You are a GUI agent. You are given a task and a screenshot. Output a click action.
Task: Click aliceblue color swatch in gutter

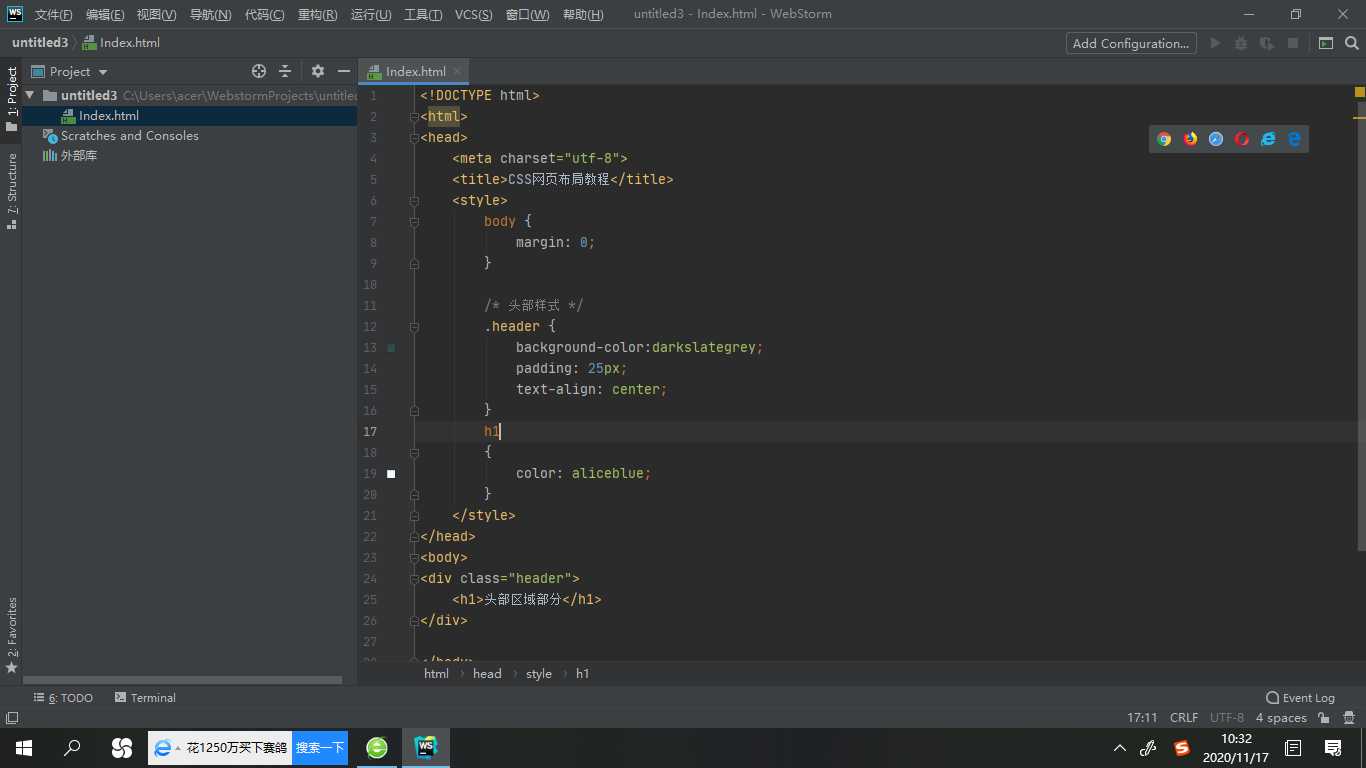tap(391, 474)
